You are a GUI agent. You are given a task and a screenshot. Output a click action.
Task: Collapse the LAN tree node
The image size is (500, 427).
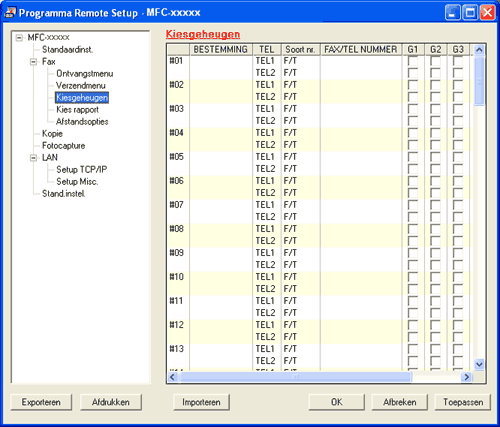(33, 158)
